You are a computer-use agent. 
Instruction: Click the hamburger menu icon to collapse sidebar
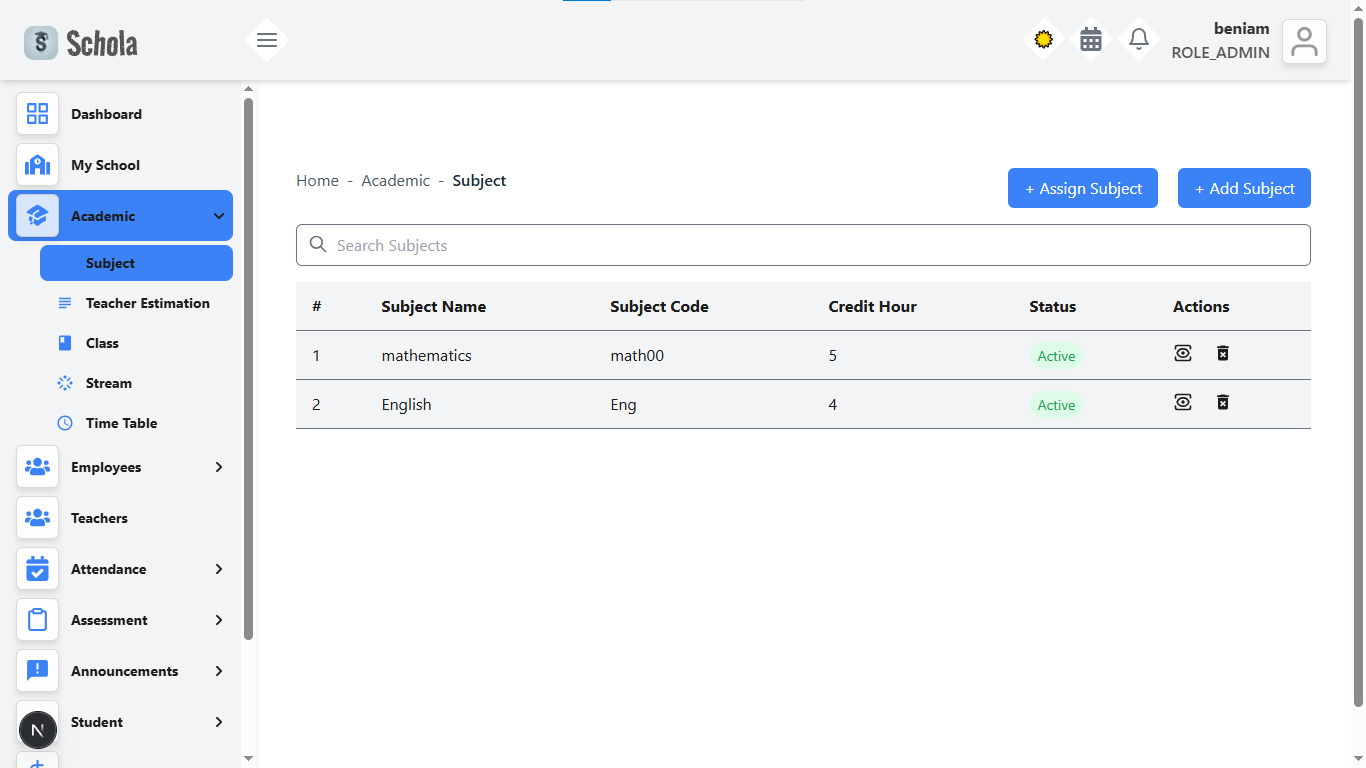pyautogui.click(x=266, y=40)
